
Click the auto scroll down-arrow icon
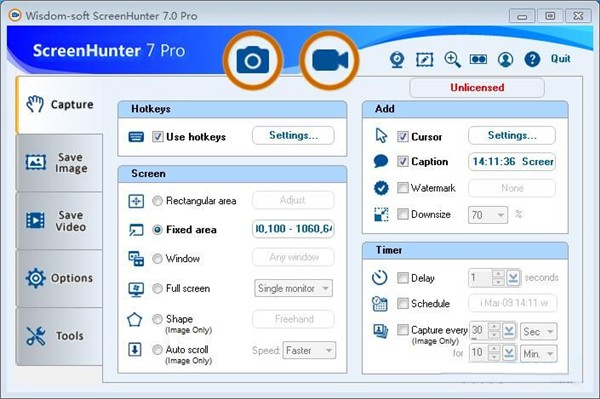pos(135,349)
